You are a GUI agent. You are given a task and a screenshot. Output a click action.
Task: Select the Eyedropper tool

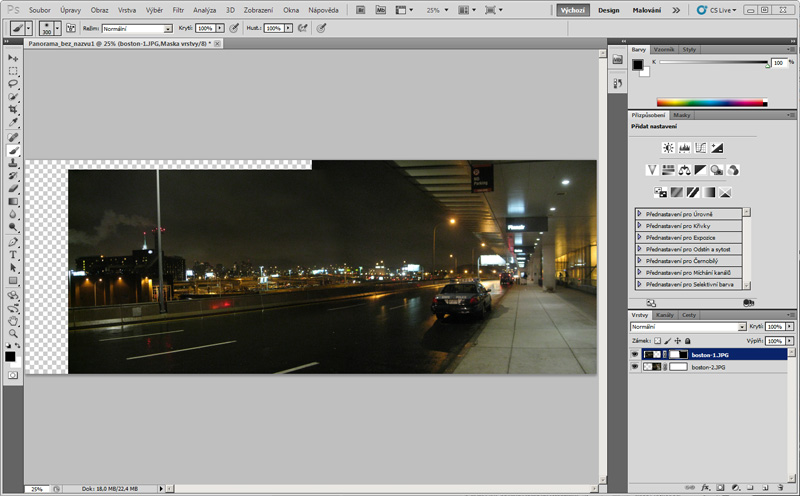pyautogui.click(x=14, y=123)
